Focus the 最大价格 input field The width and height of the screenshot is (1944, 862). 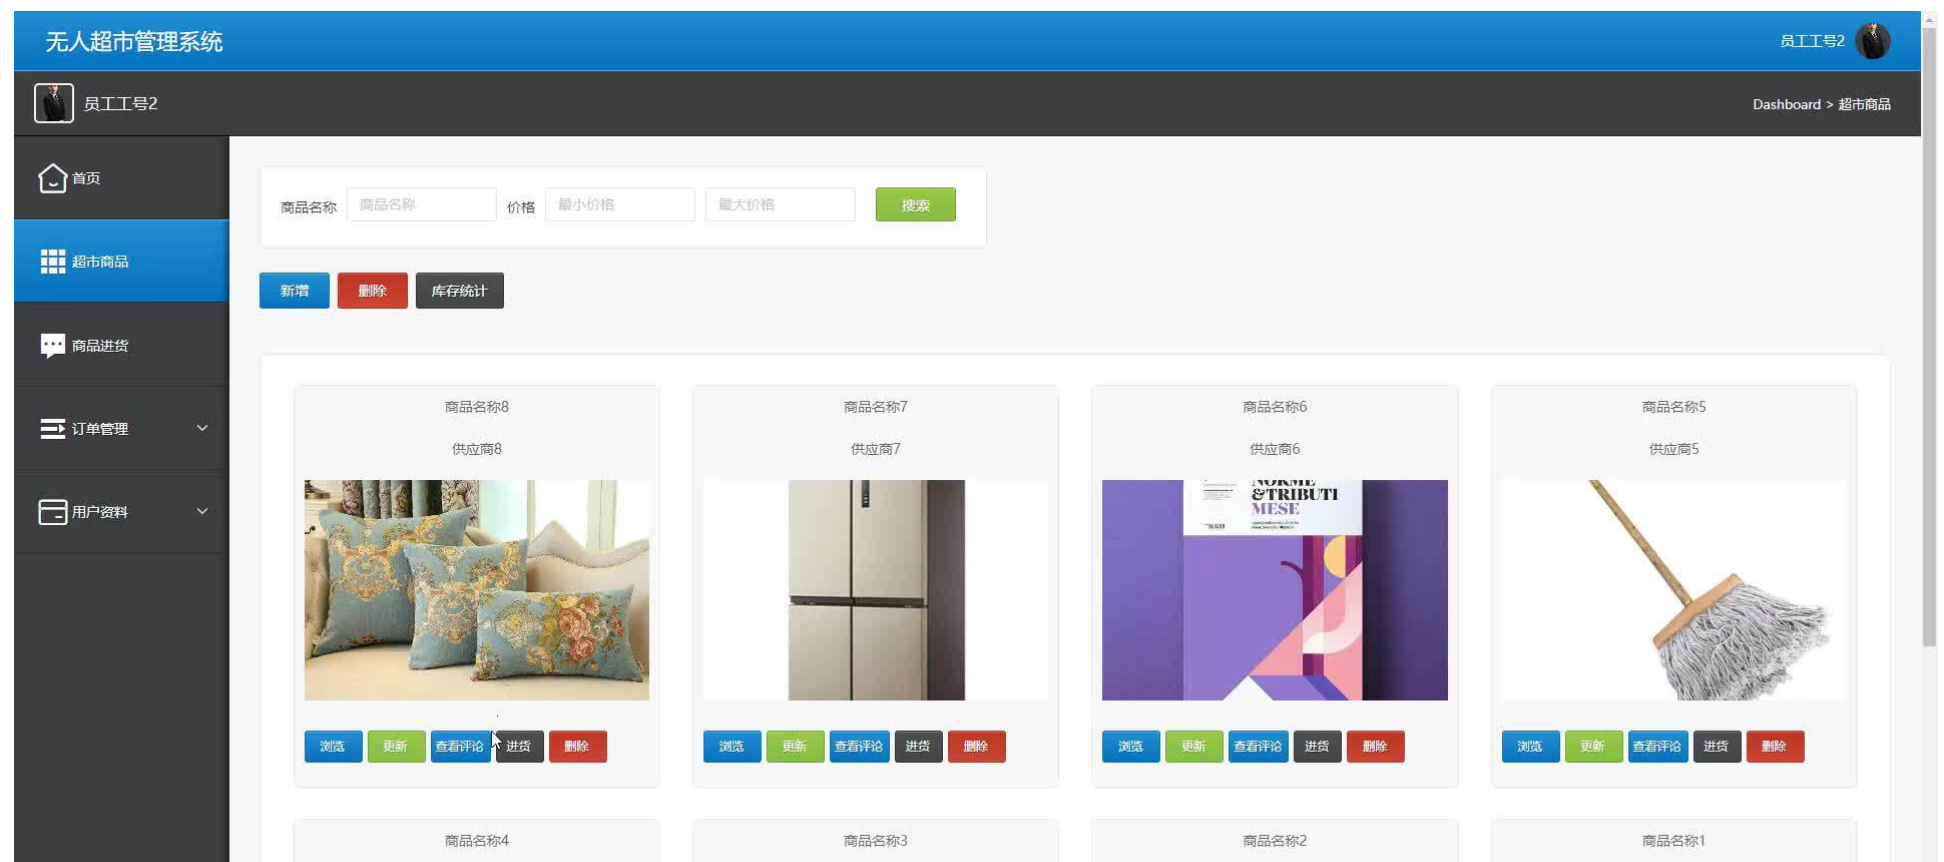[780, 204]
